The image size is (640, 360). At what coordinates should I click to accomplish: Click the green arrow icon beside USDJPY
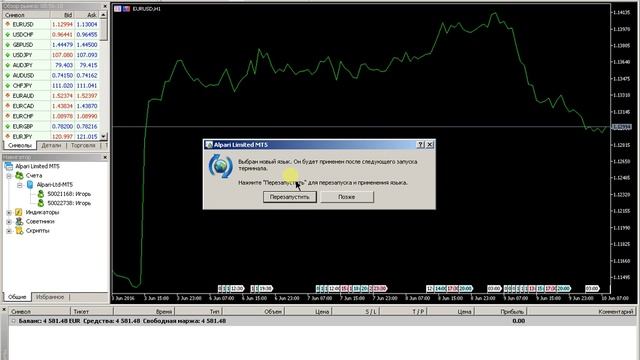7,55
